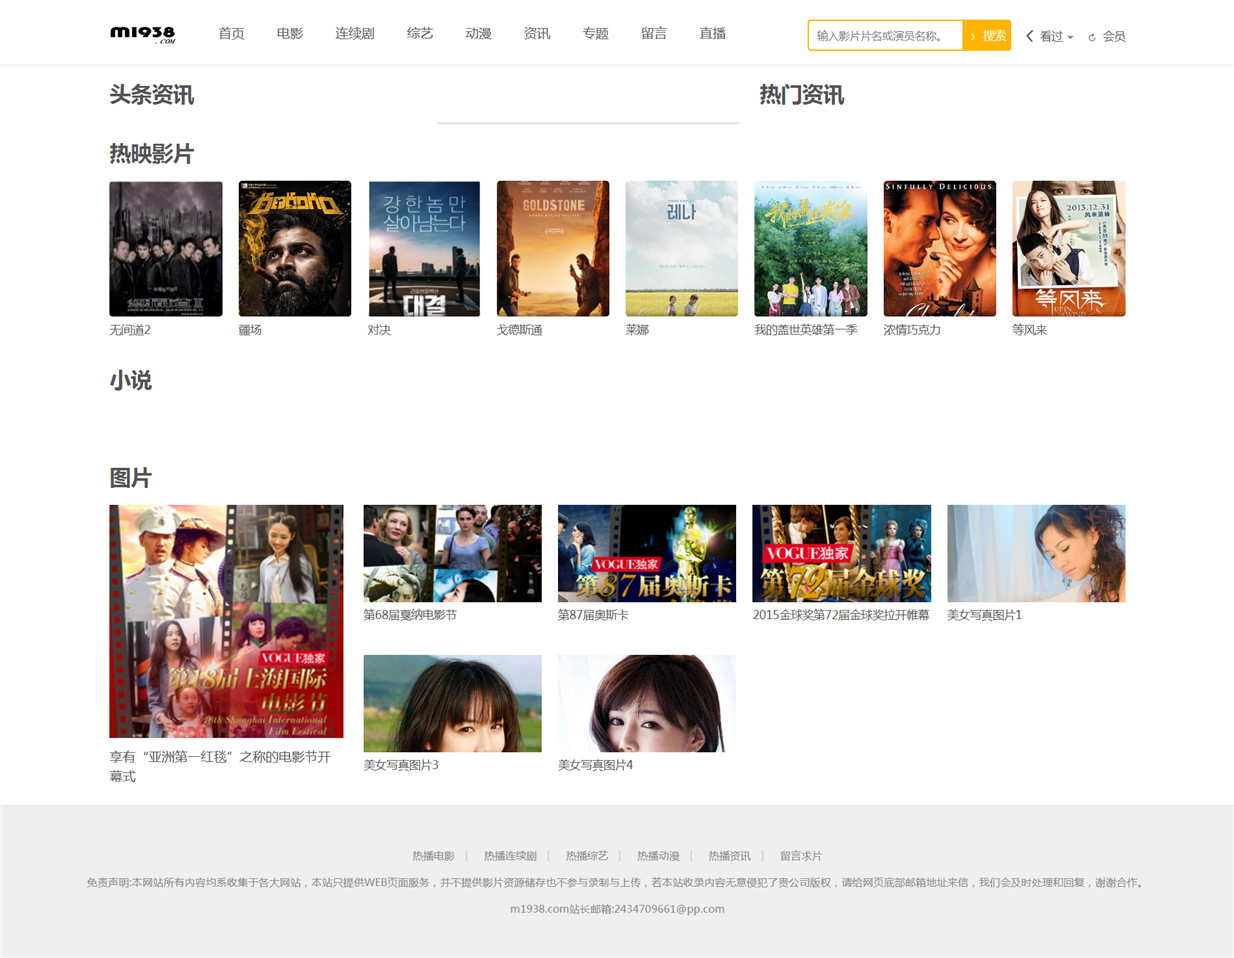Open the 莱娜 movie poster
This screenshot has height=958, width=1234.
point(682,249)
